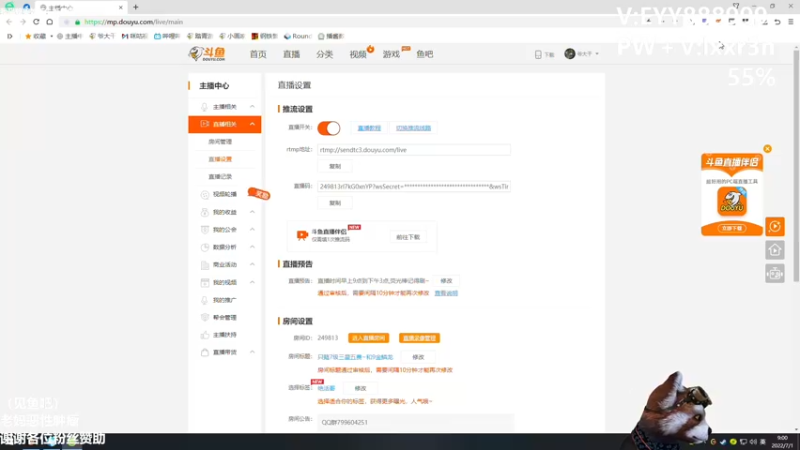The image size is (800, 450).
Task: Open a new browser tab with plus button
Action: pos(136,7)
